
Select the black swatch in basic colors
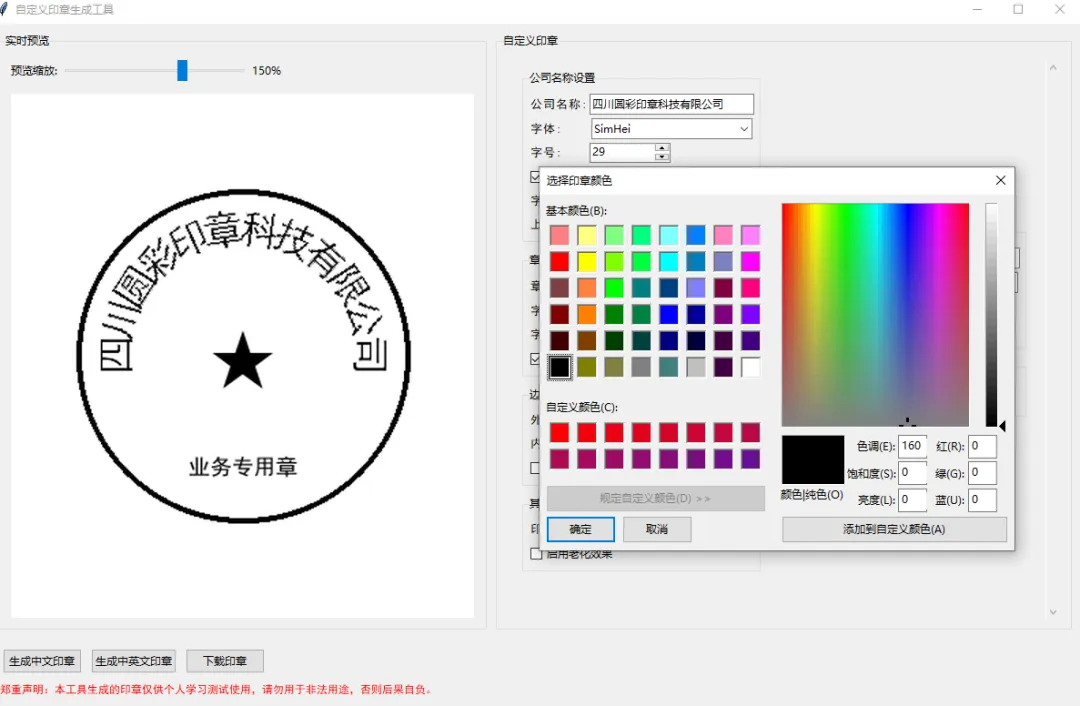click(559, 367)
